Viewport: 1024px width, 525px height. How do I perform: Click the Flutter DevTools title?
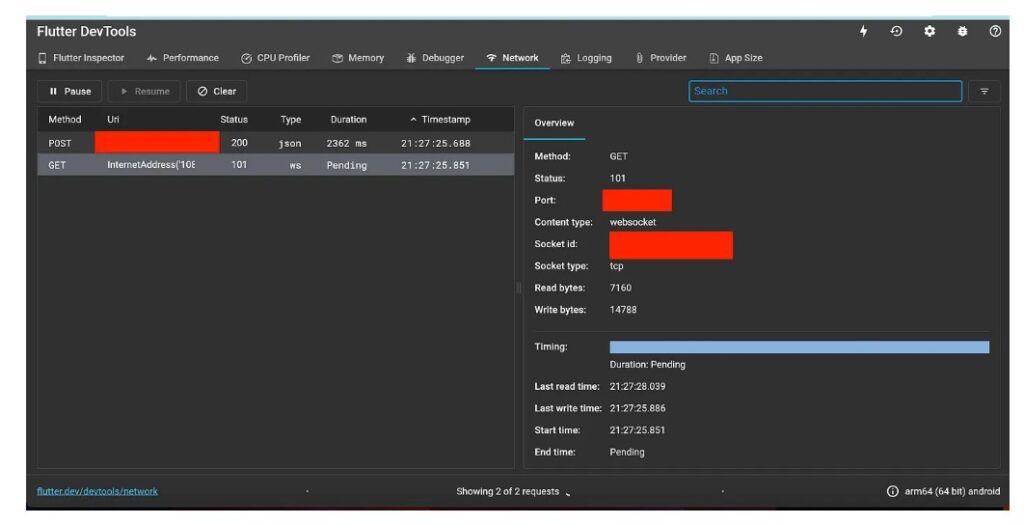click(86, 31)
